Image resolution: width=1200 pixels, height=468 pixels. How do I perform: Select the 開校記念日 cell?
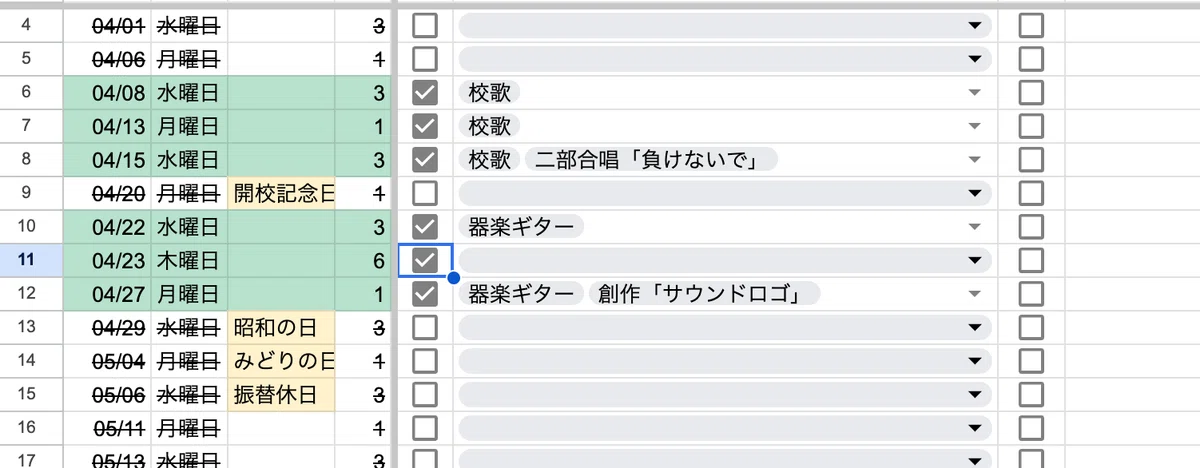point(283,193)
